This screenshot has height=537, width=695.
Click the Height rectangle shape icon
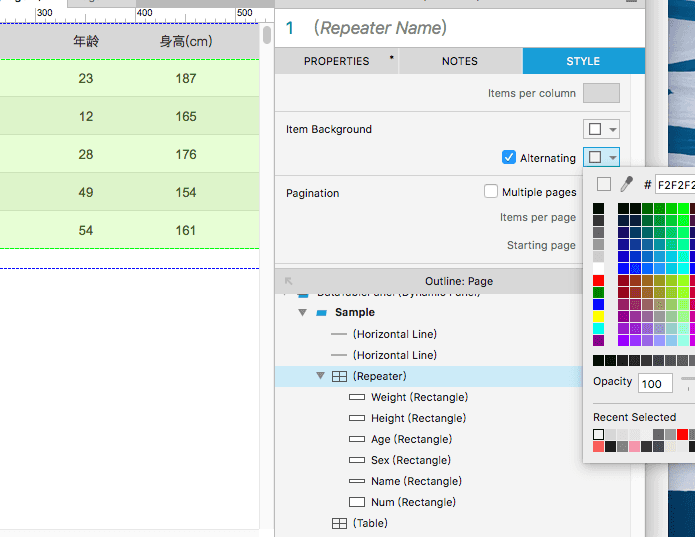click(357, 418)
